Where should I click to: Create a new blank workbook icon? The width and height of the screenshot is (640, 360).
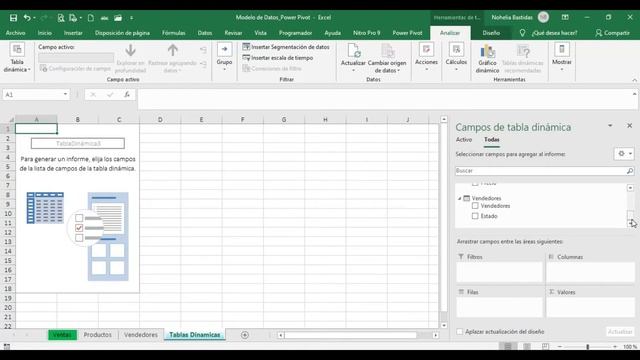pos(91,18)
